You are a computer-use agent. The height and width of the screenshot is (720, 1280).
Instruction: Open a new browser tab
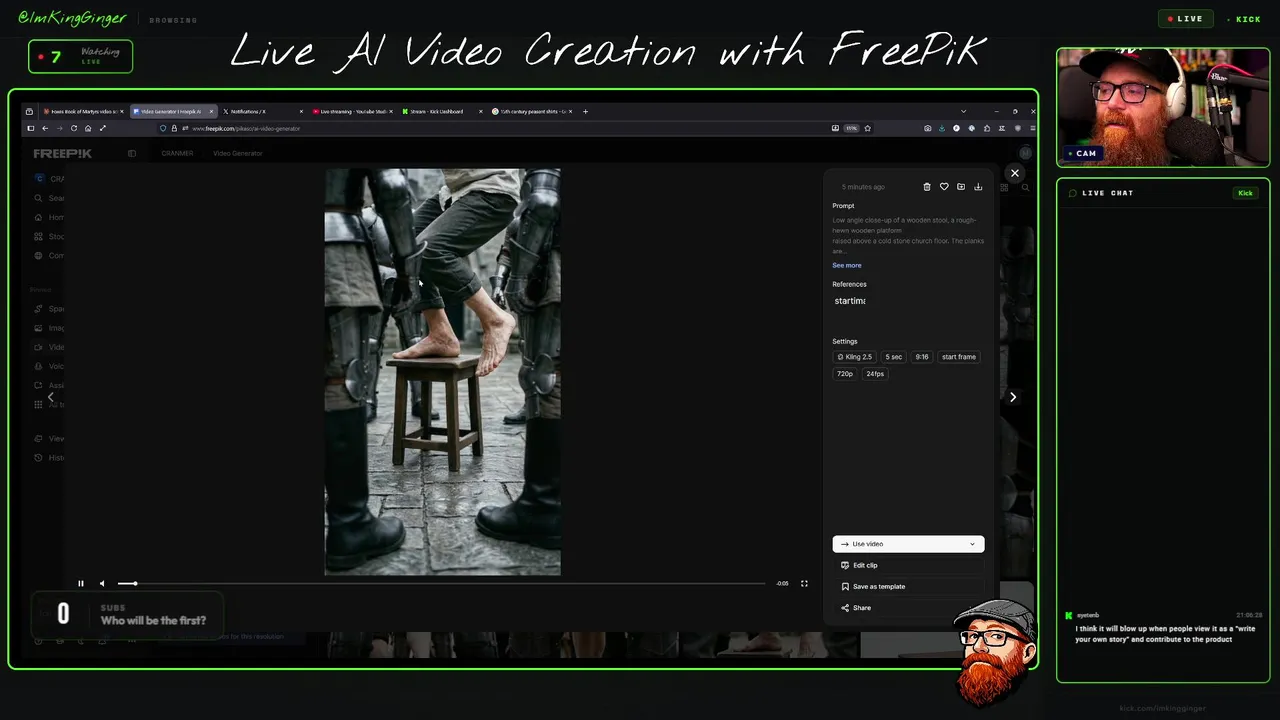[x=585, y=111]
